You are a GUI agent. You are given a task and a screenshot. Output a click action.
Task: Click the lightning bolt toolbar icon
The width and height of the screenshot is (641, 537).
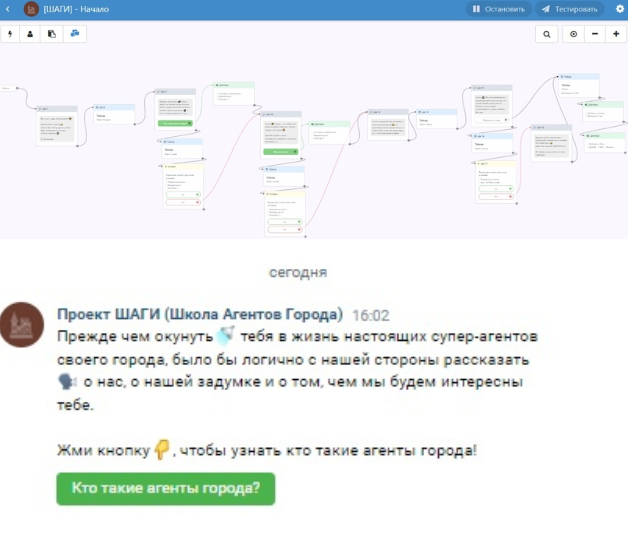click(10, 34)
